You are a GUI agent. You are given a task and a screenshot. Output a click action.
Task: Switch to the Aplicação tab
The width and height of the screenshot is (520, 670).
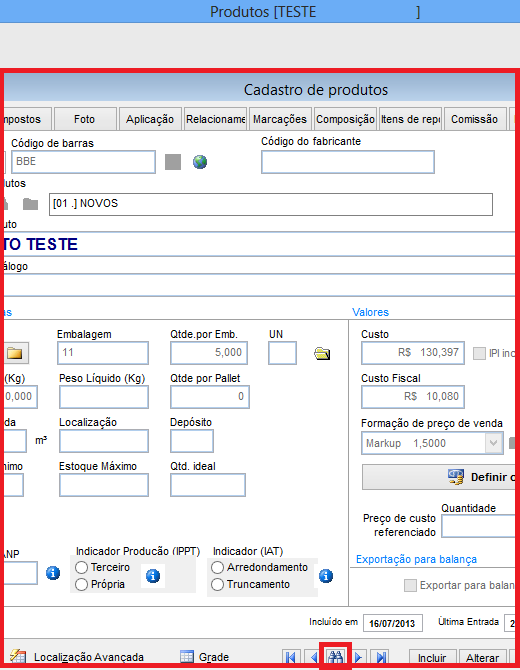(150, 119)
